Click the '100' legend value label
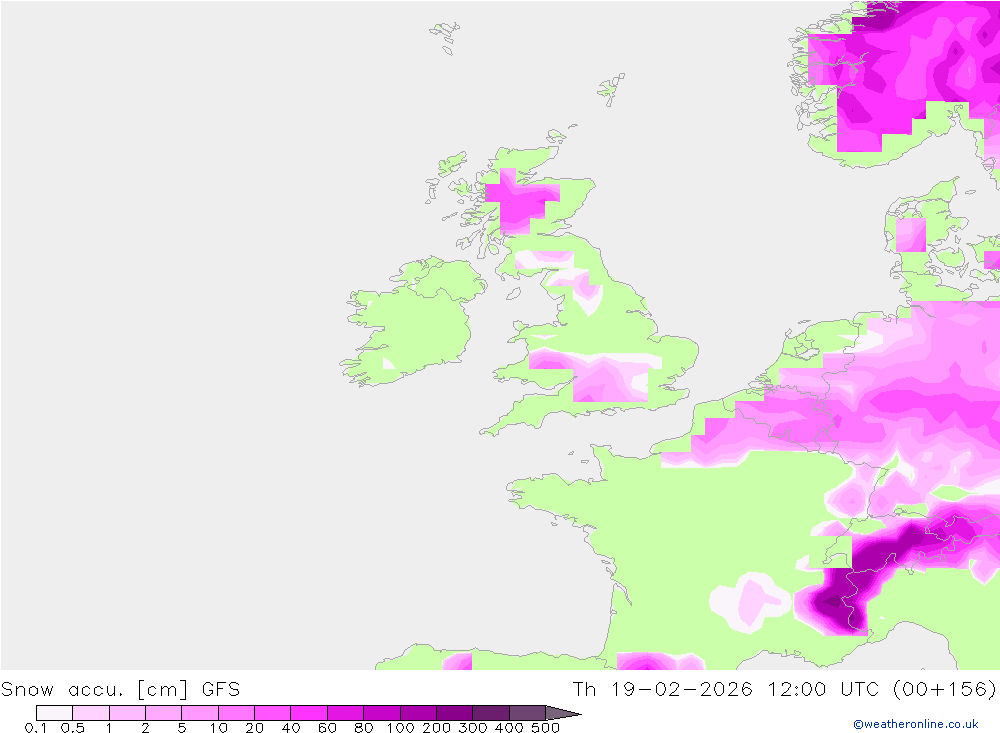The image size is (1000, 733). pyautogui.click(x=401, y=728)
